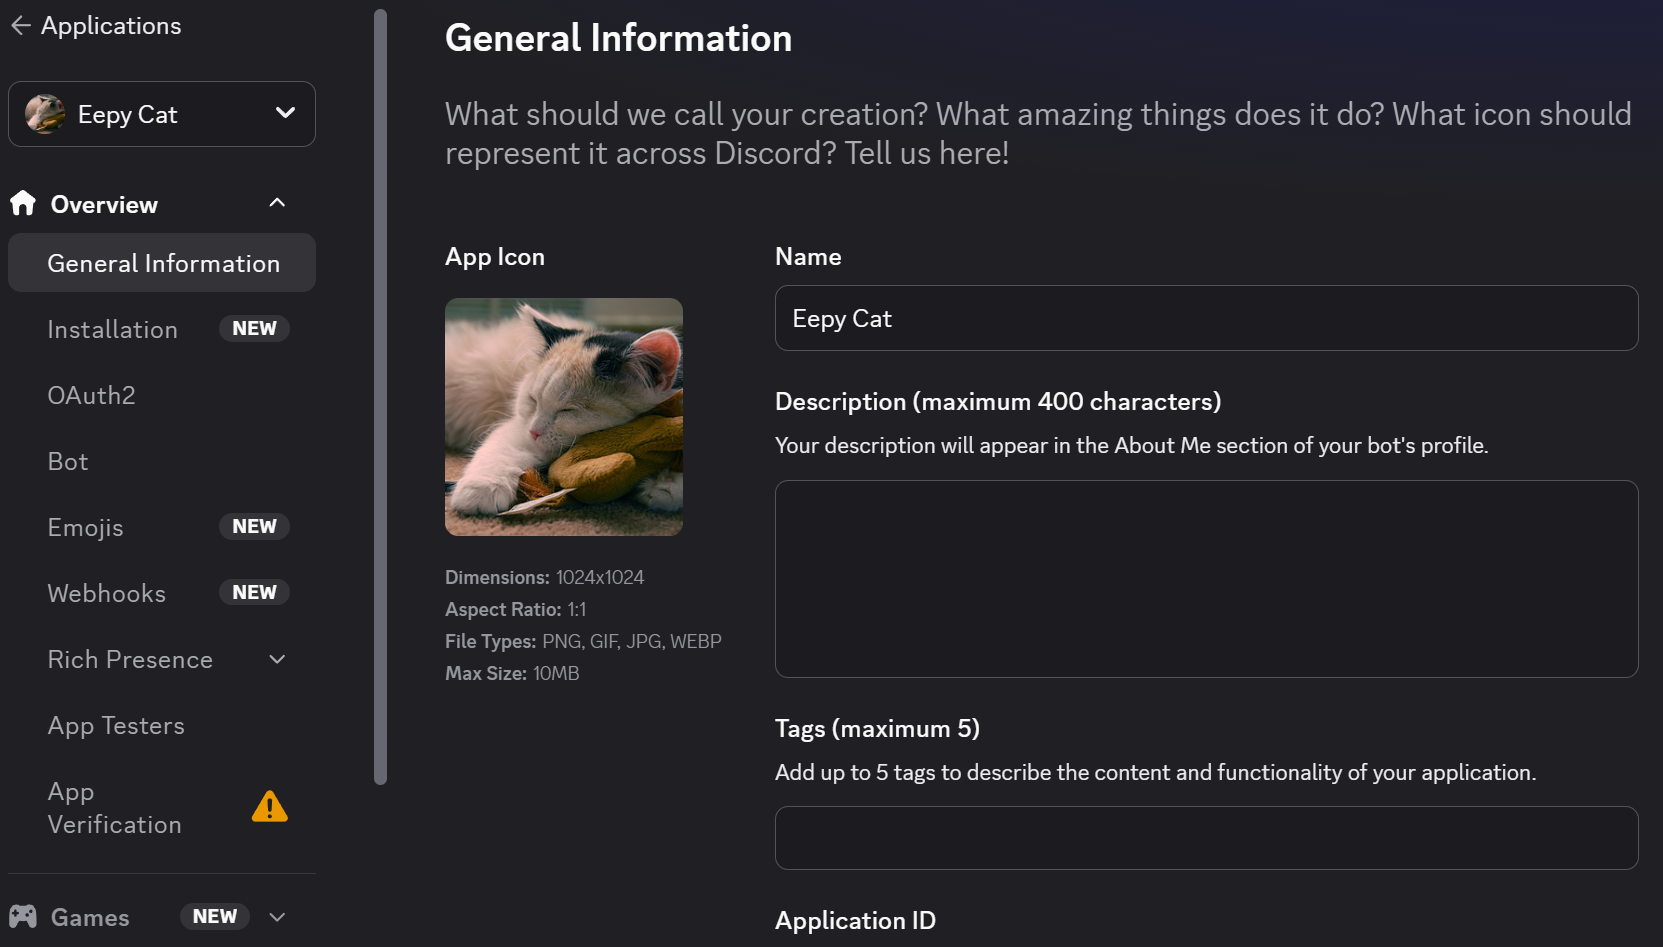The width and height of the screenshot is (1663, 947).
Task: Click the 'File Types: PNG, GIF, JPG, WEBP' text
Action: coord(583,641)
